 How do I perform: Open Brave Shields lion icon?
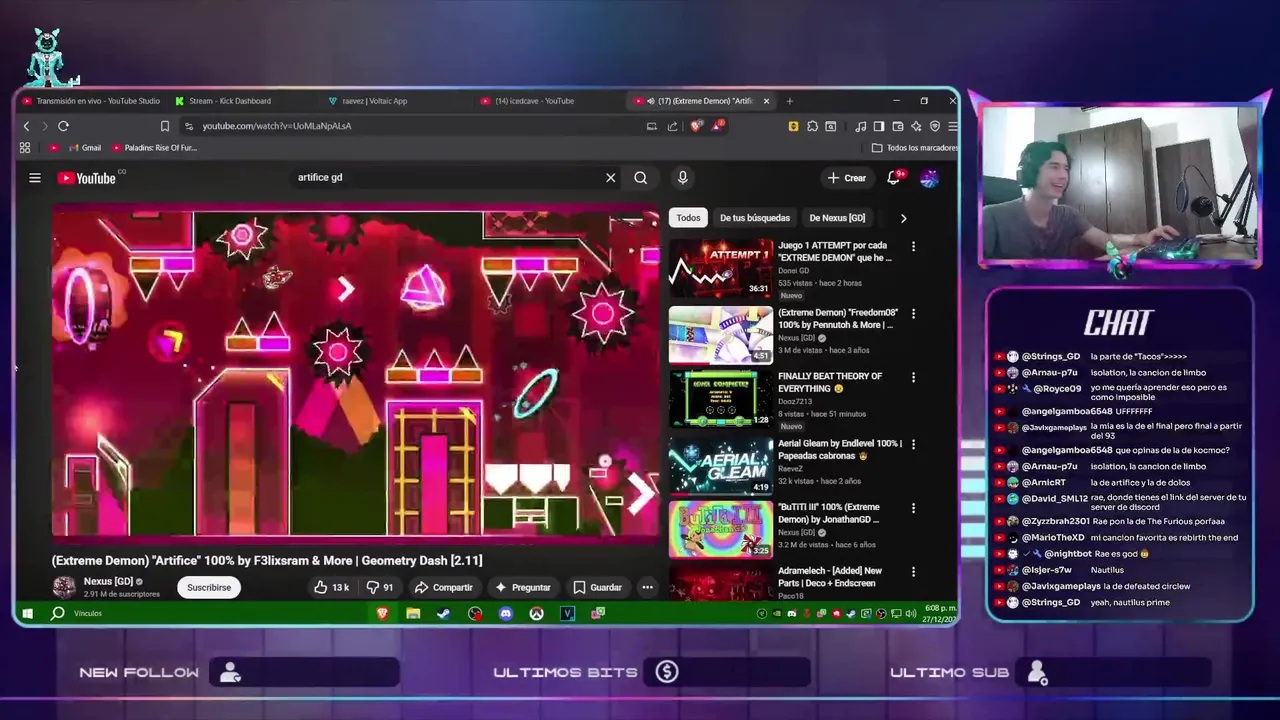click(695, 126)
